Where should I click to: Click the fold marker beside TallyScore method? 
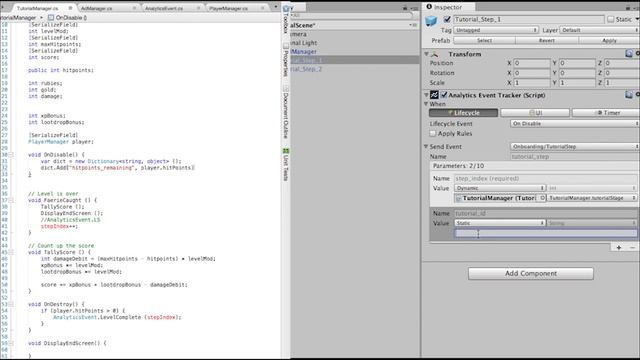[x=11, y=252]
